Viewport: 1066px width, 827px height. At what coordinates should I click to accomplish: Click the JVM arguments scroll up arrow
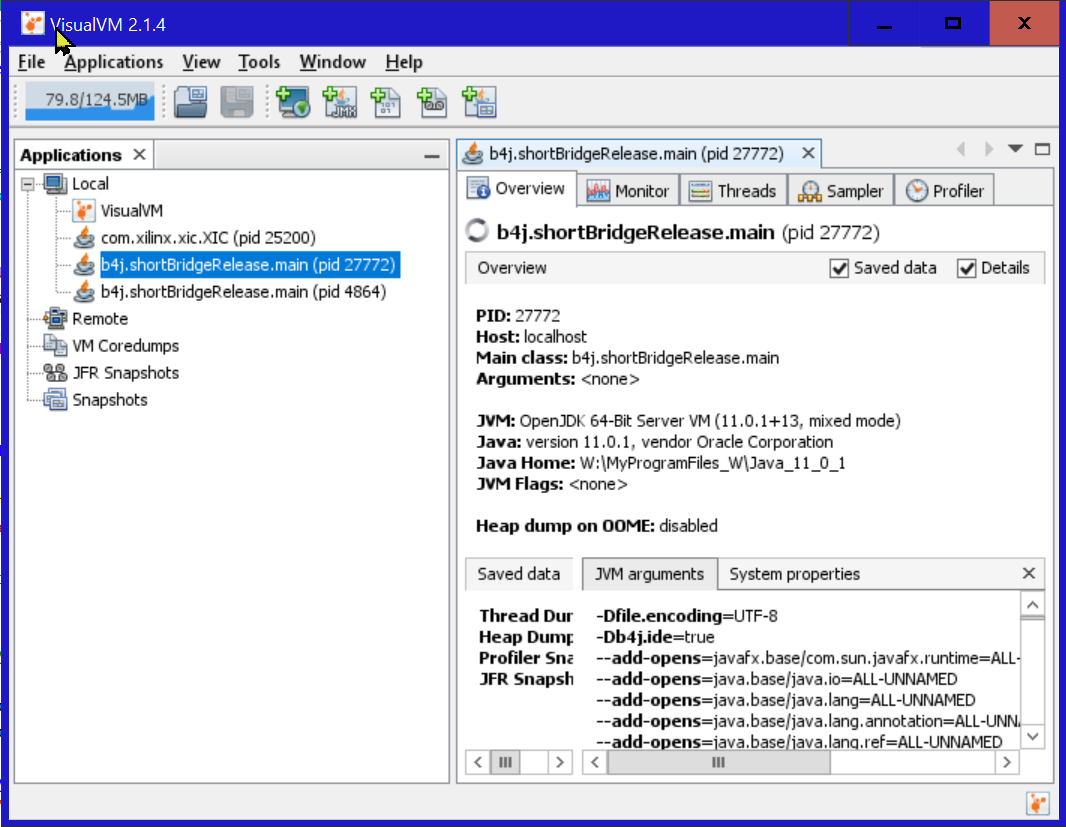(1032, 605)
